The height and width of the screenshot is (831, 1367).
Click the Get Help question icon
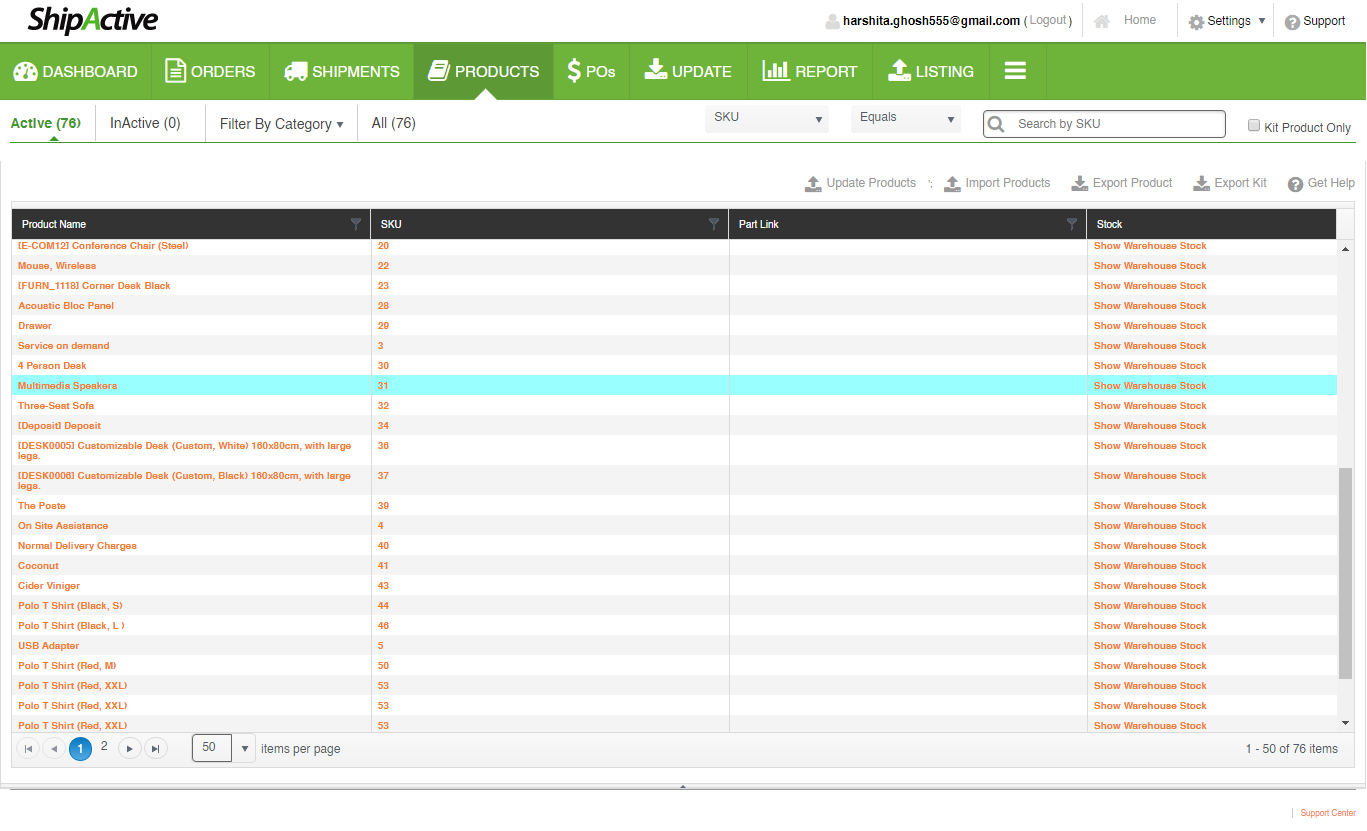click(x=1295, y=184)
